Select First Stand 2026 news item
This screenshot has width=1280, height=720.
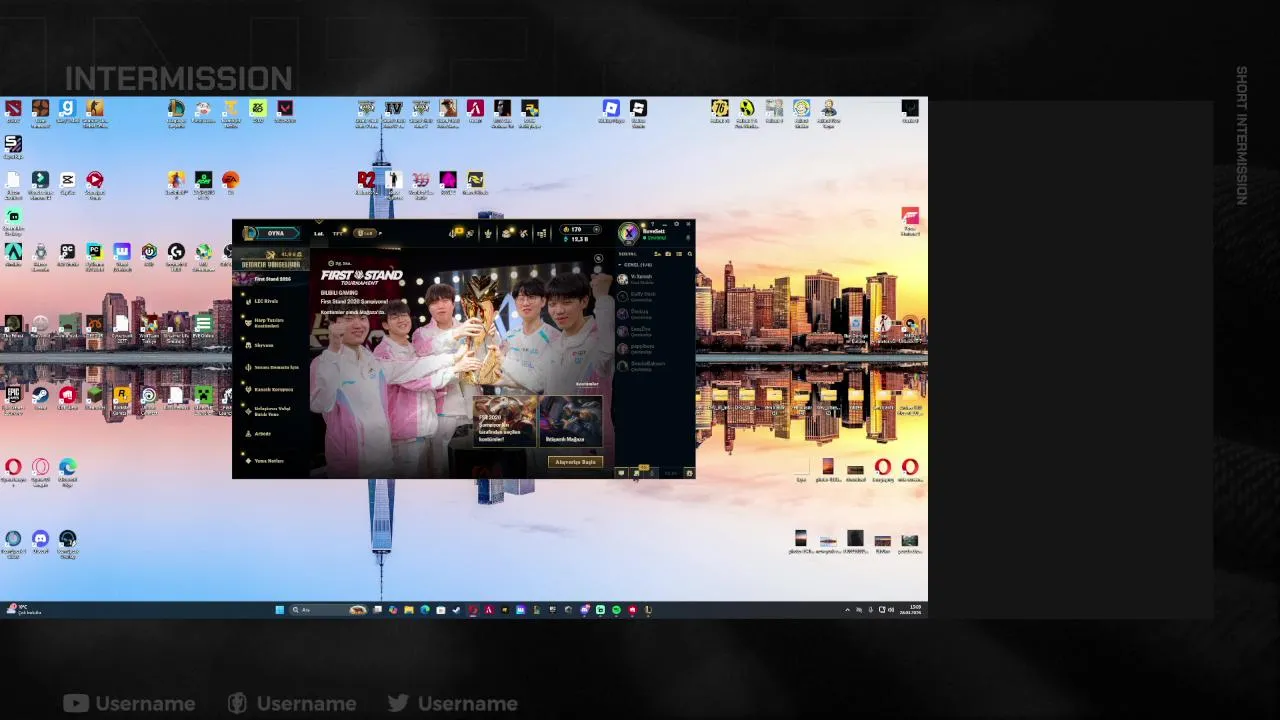[271, 279]
